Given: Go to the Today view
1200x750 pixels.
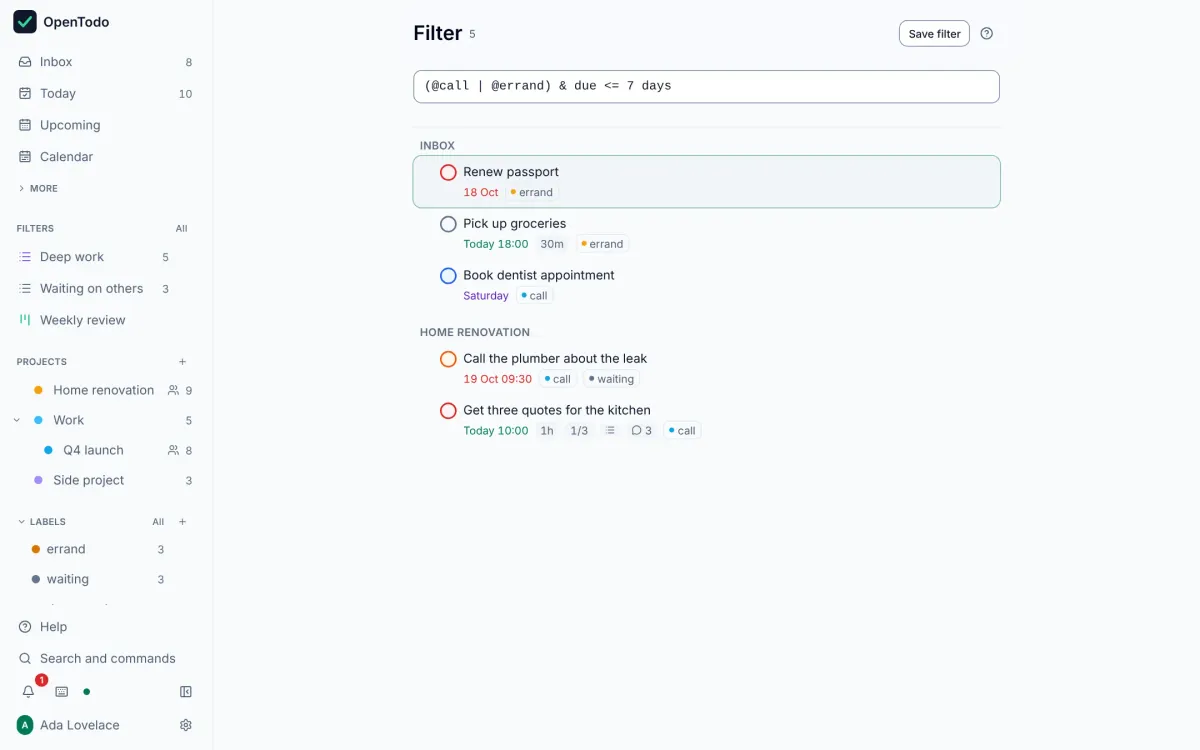Looking at the screenshot, I should click(x=106, y=93).
